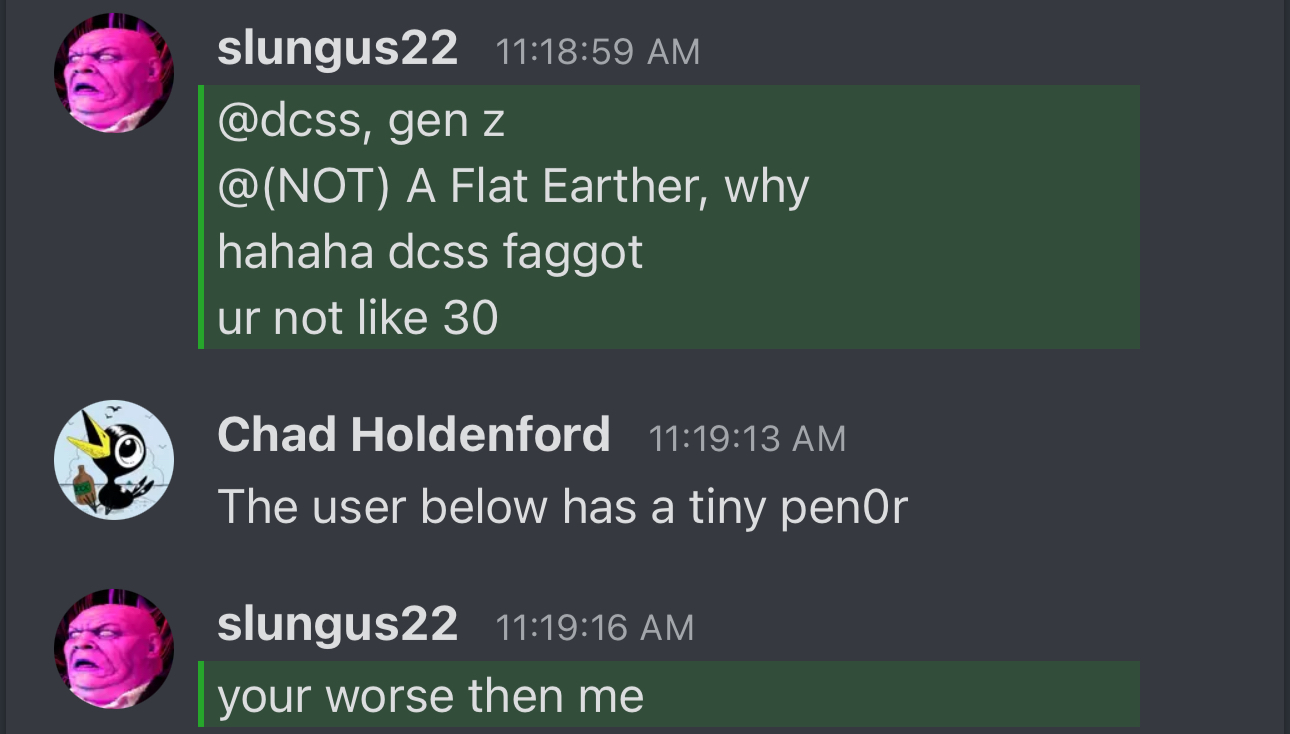Click the slungus22 username posted at 11:19:16 AM
The image size is (1290, 734).
pyautogui.click(x=337, y=624)
